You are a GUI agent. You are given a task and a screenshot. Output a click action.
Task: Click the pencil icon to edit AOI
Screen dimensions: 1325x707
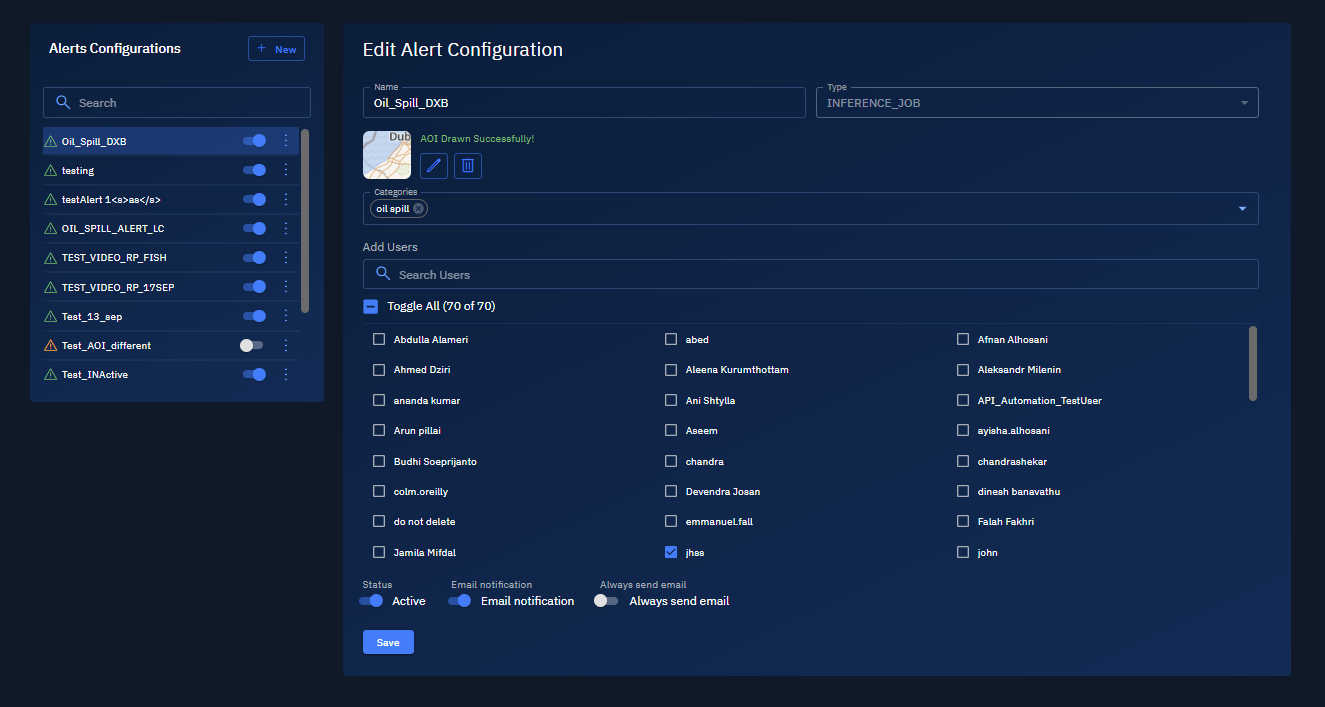[x=433, y=166]
